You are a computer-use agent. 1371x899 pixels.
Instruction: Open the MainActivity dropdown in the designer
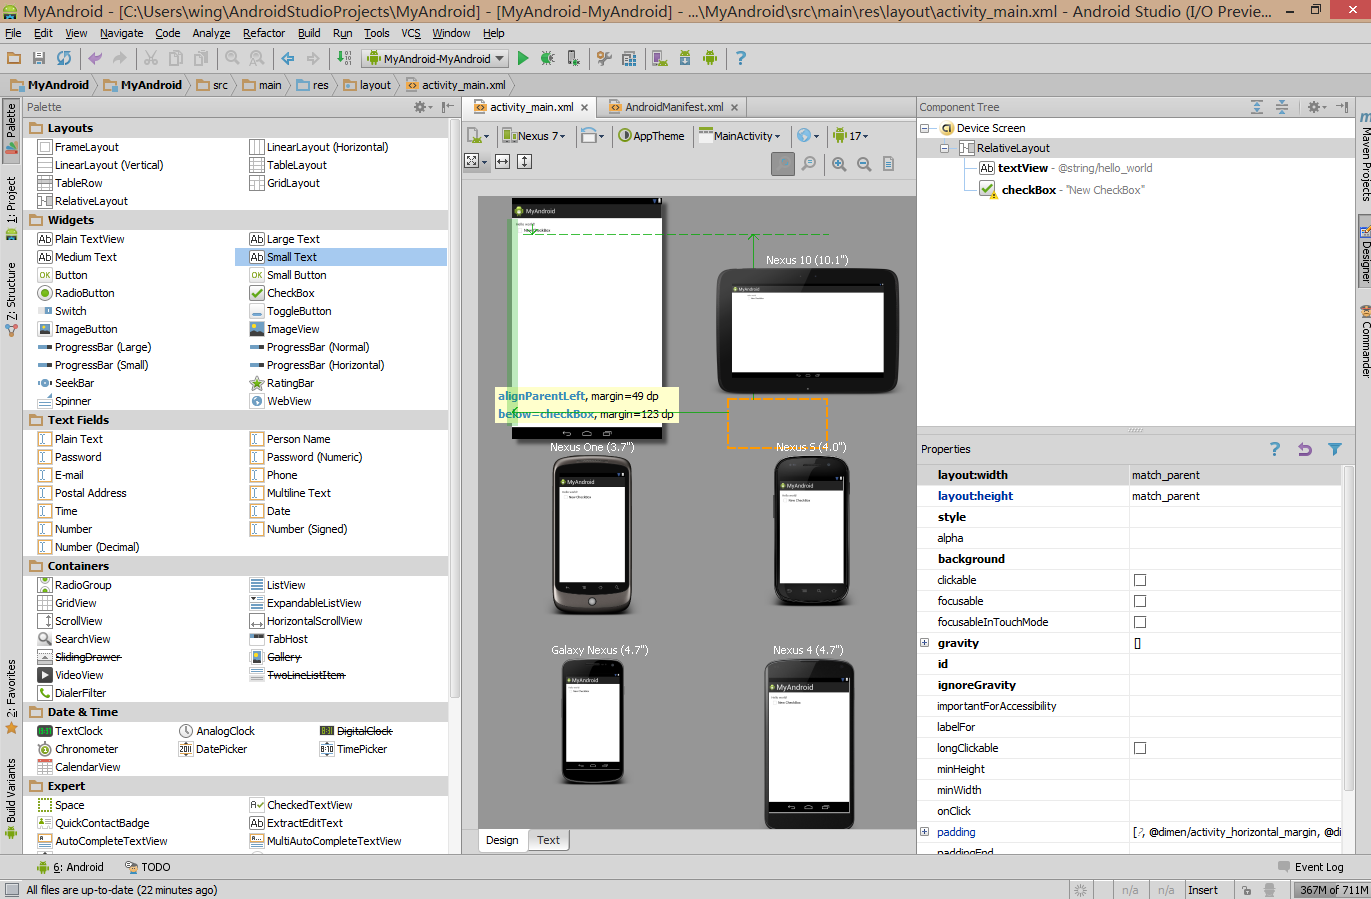(740, 136)
